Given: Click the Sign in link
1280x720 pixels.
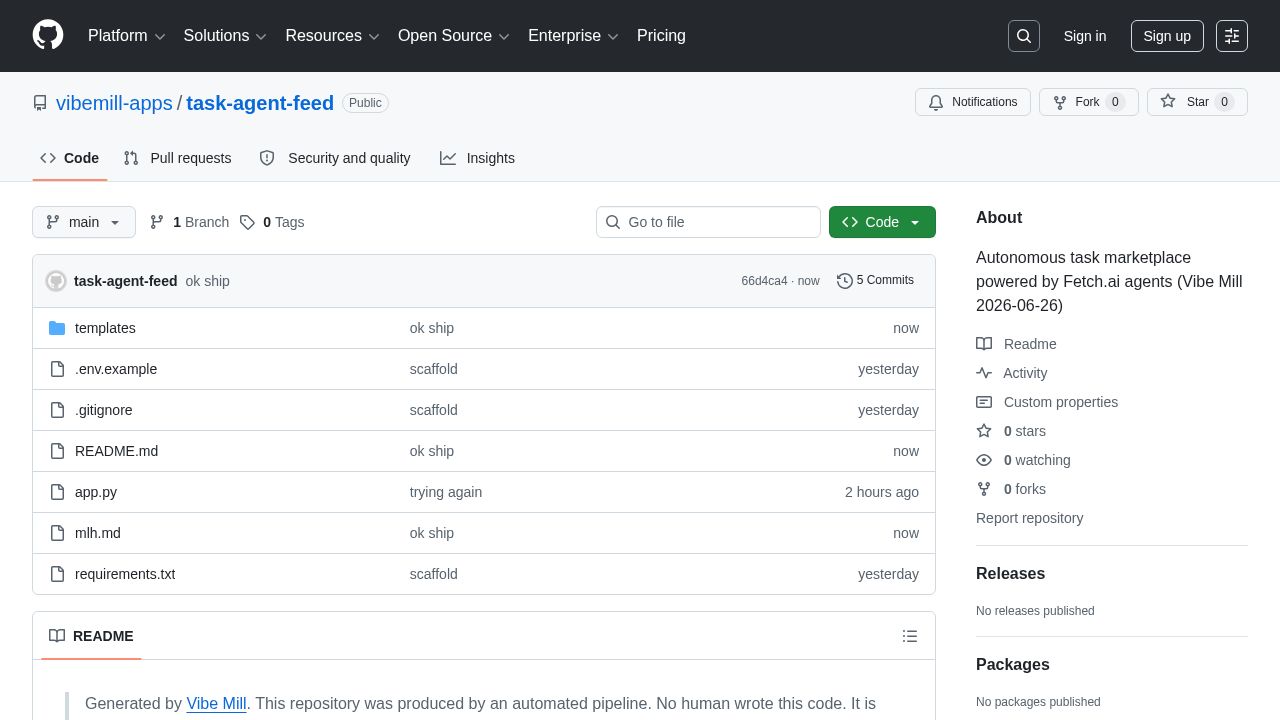Looking at the screenshot, I should [1085, 36].
